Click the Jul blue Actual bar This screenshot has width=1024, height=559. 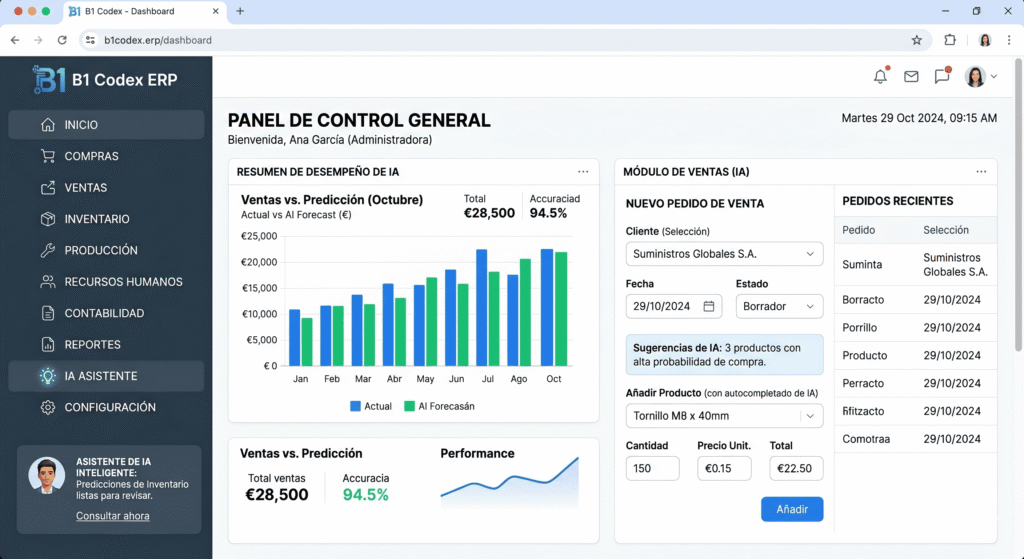tap(481, 308)
